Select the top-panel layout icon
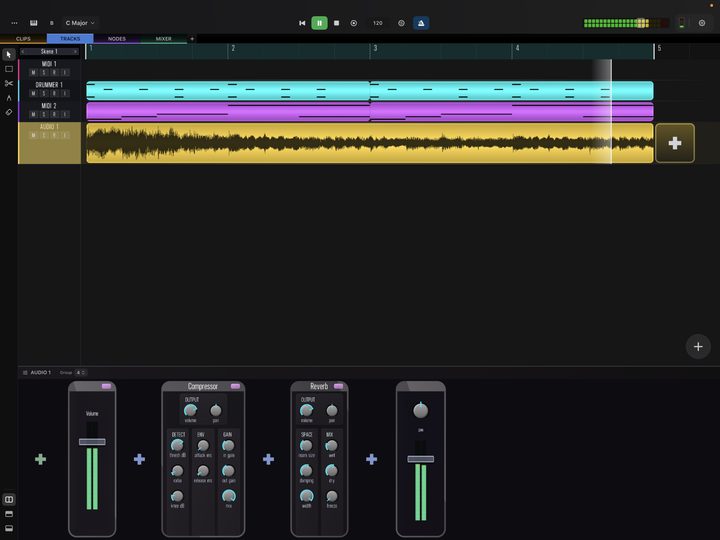The height and width of the screenshot is (540, 720). pos(9,514)
